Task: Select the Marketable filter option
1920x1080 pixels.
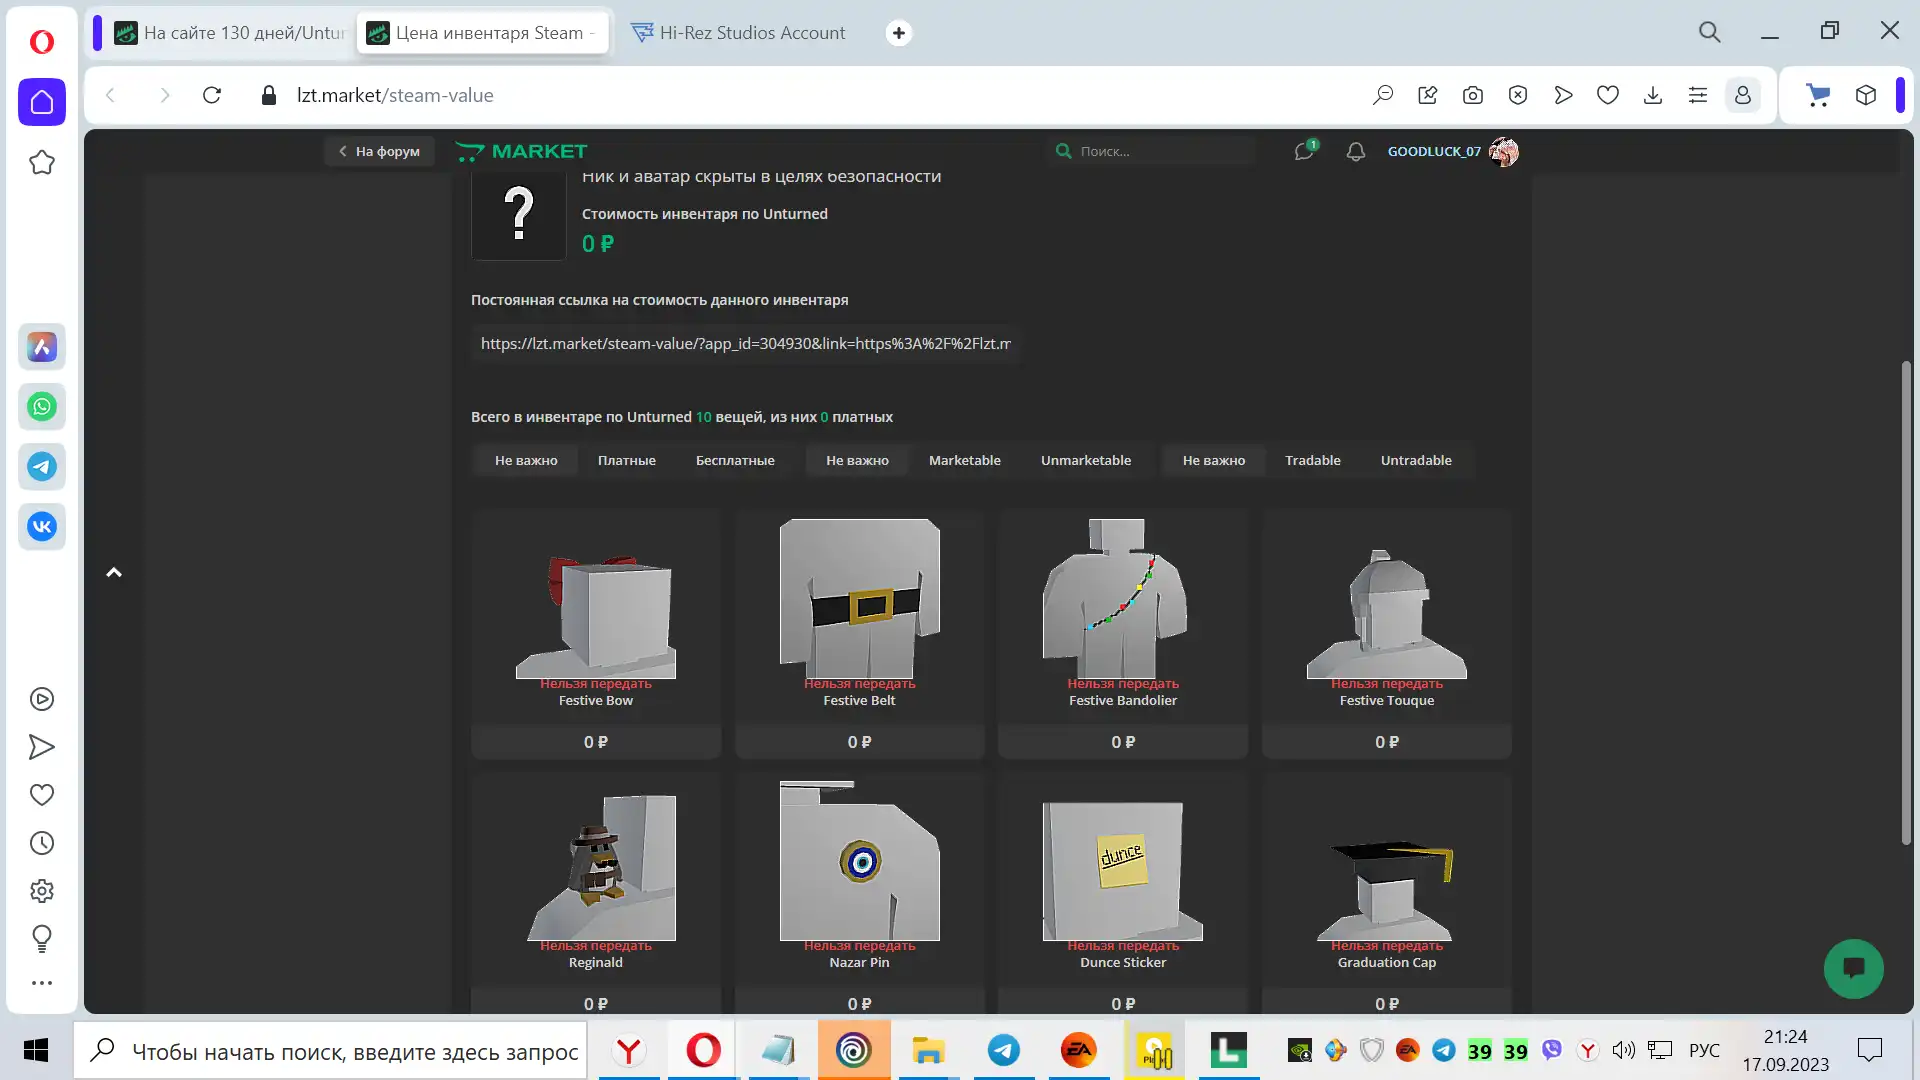Action: coord(964,461)
